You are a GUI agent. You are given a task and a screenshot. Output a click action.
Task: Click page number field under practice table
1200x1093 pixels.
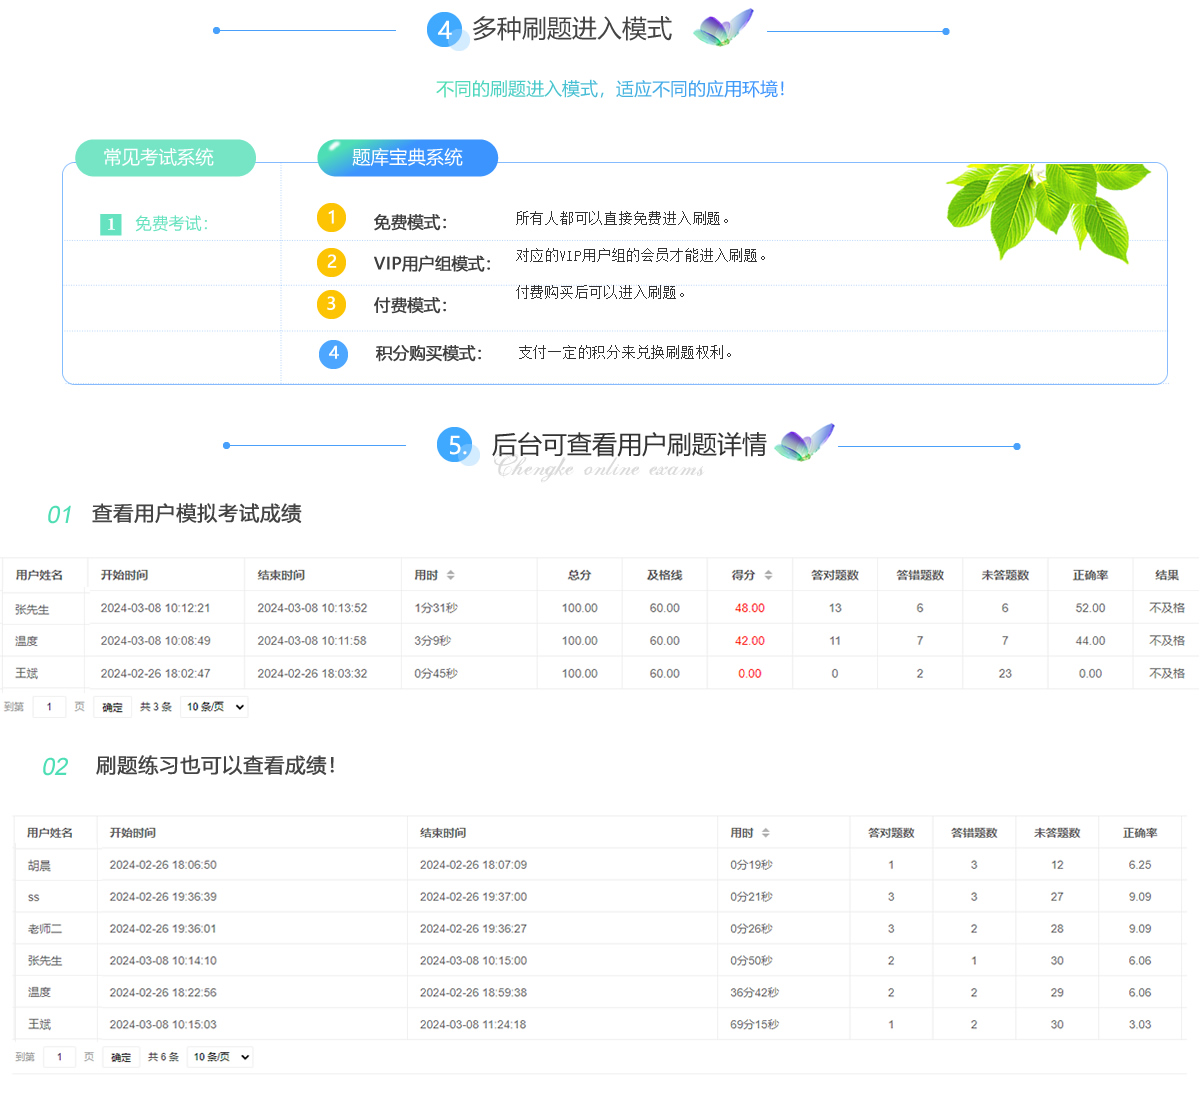click(x=59, y=1057)
